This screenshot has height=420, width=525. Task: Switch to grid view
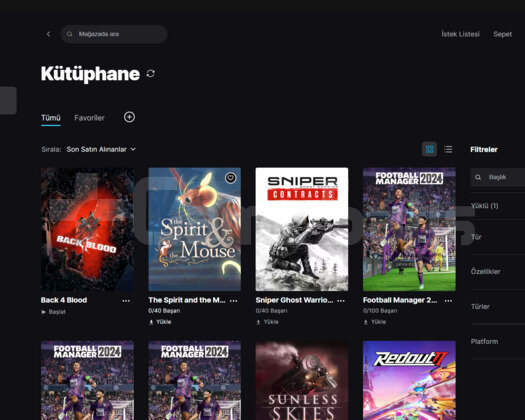point(430,149)
